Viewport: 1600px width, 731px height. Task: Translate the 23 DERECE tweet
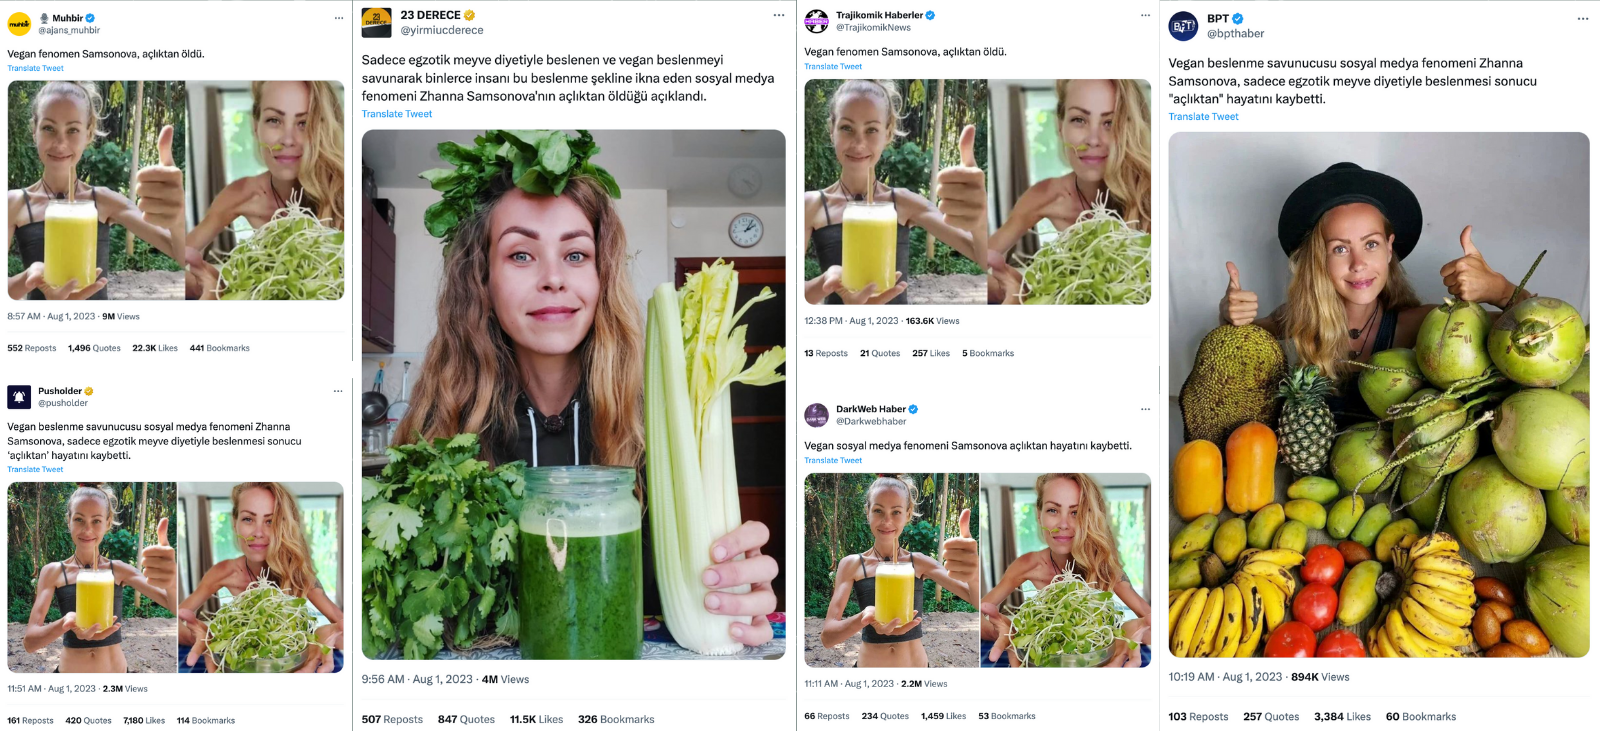point(397,114)
